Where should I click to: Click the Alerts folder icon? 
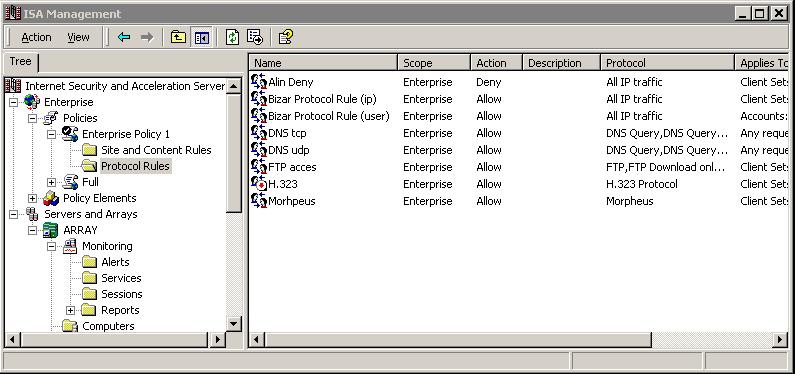89,262
